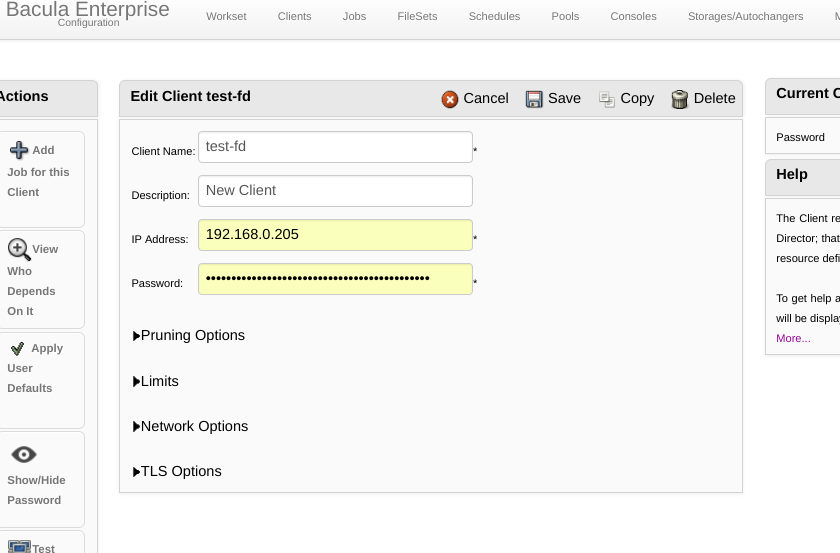Open the Jobs menu

click(x=354, y=17)
